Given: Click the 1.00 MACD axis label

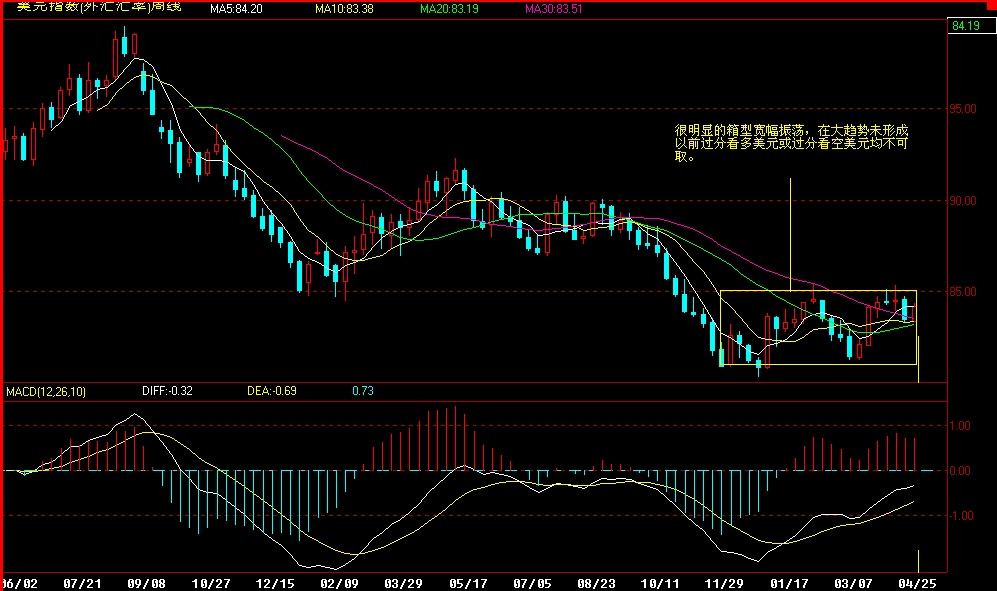Looking at the screenshot, I should coord(960,426).
